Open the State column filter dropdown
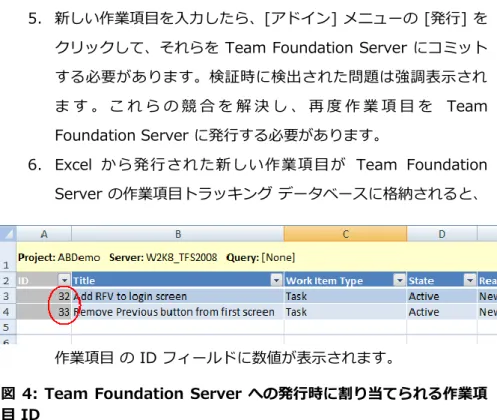Image resolution: width=497 pixels, height=420 pixels. [x=470, y=280]
